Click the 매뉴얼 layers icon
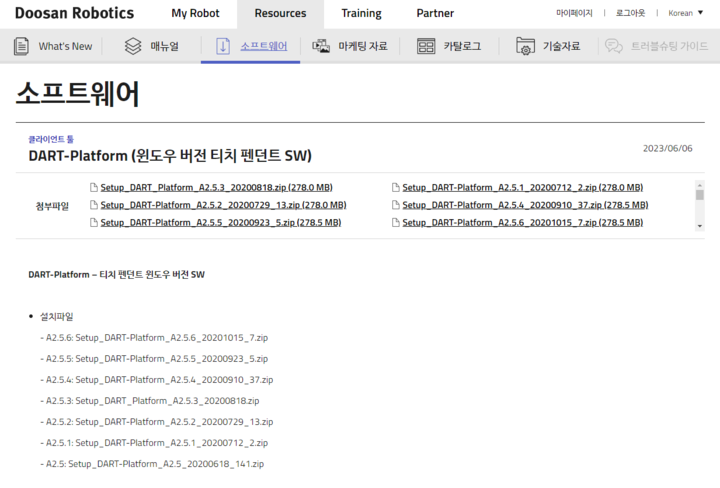Screen dimensions: 720x488 point(133,46)
